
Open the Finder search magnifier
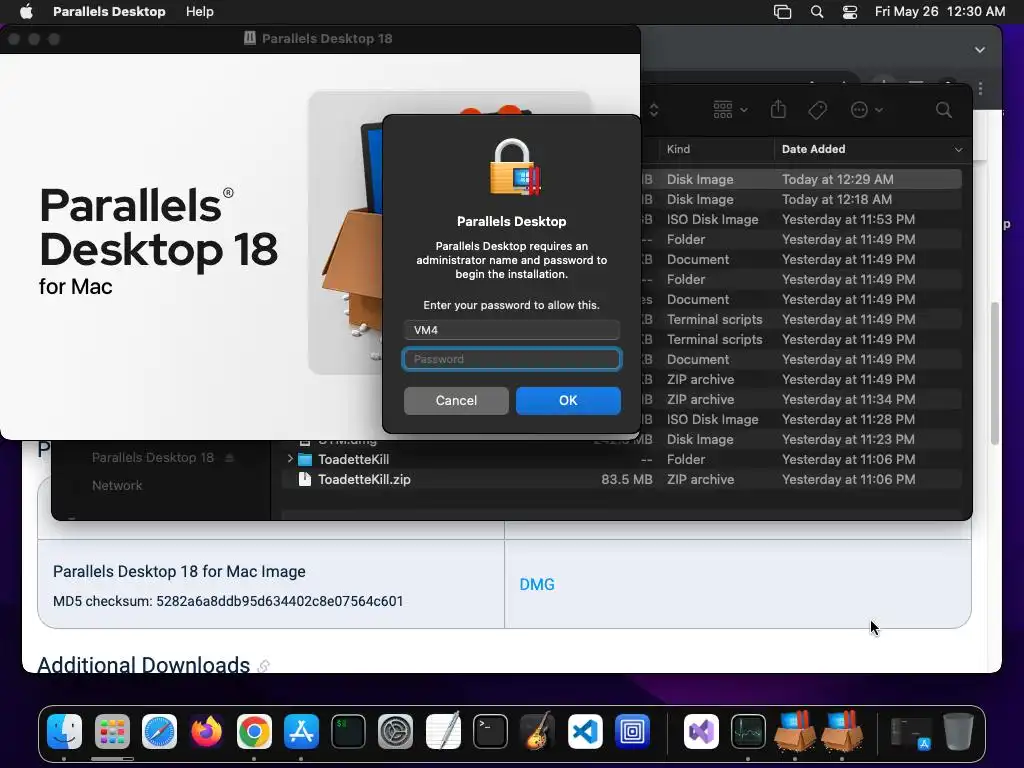tap(943, 110)
